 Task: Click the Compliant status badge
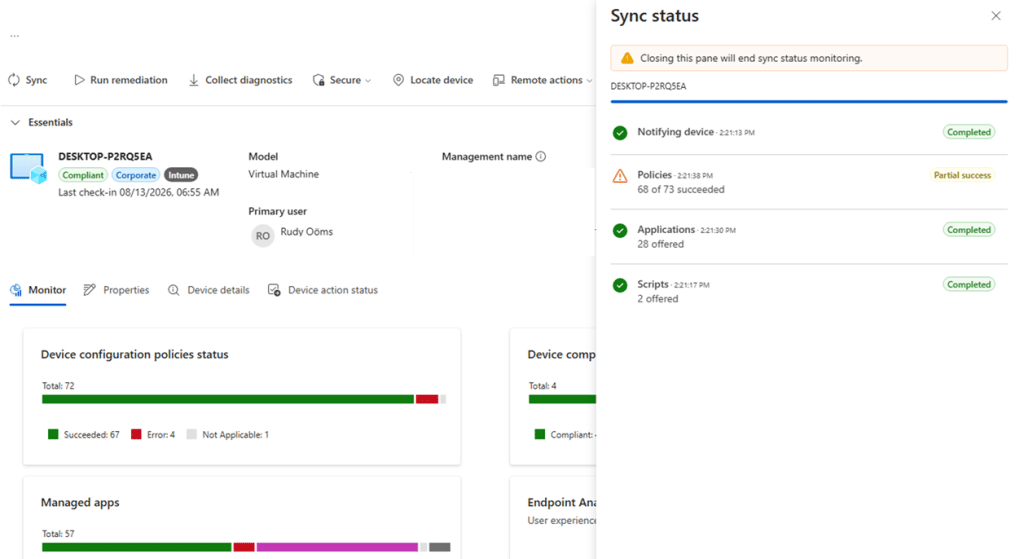[x=83, y=175]
